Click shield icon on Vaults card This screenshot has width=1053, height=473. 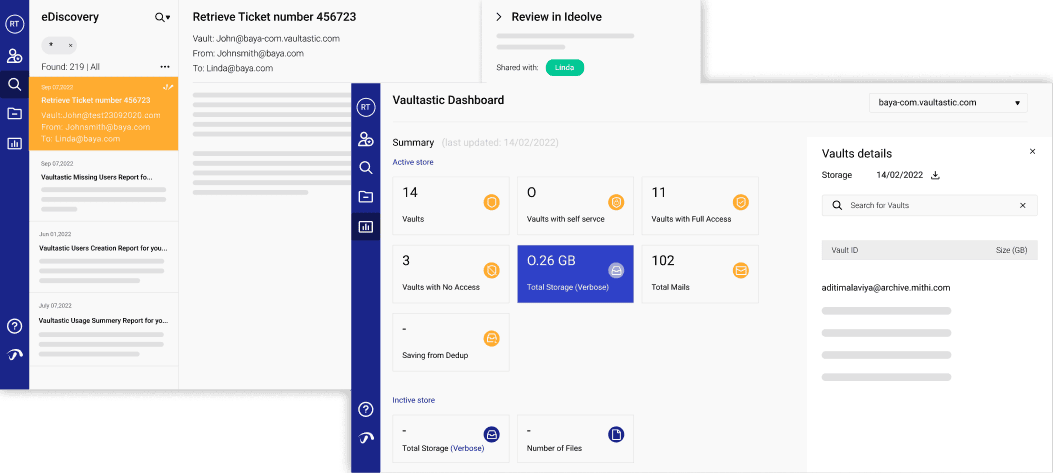pyautogui.click(x=492, y=202)
